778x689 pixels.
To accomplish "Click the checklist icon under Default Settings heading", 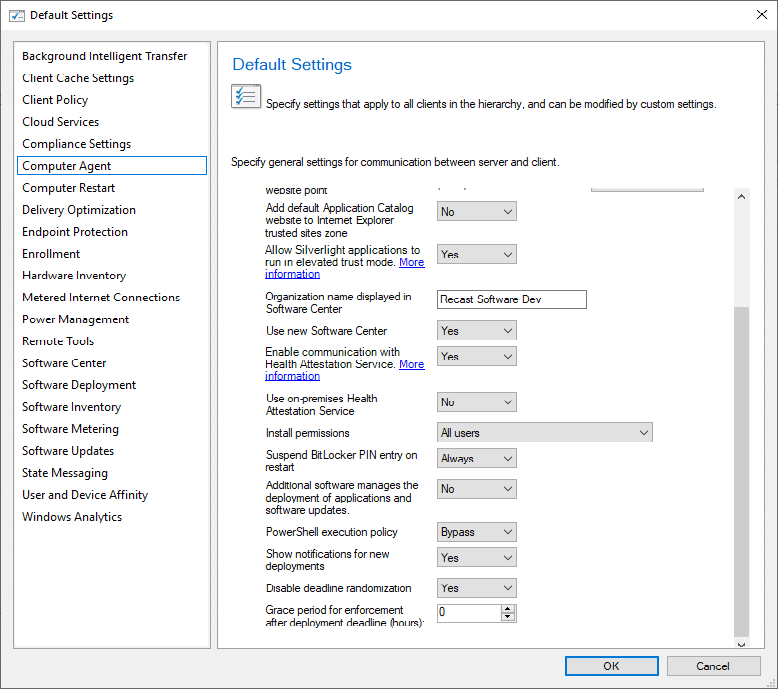I will click(245, 97).
